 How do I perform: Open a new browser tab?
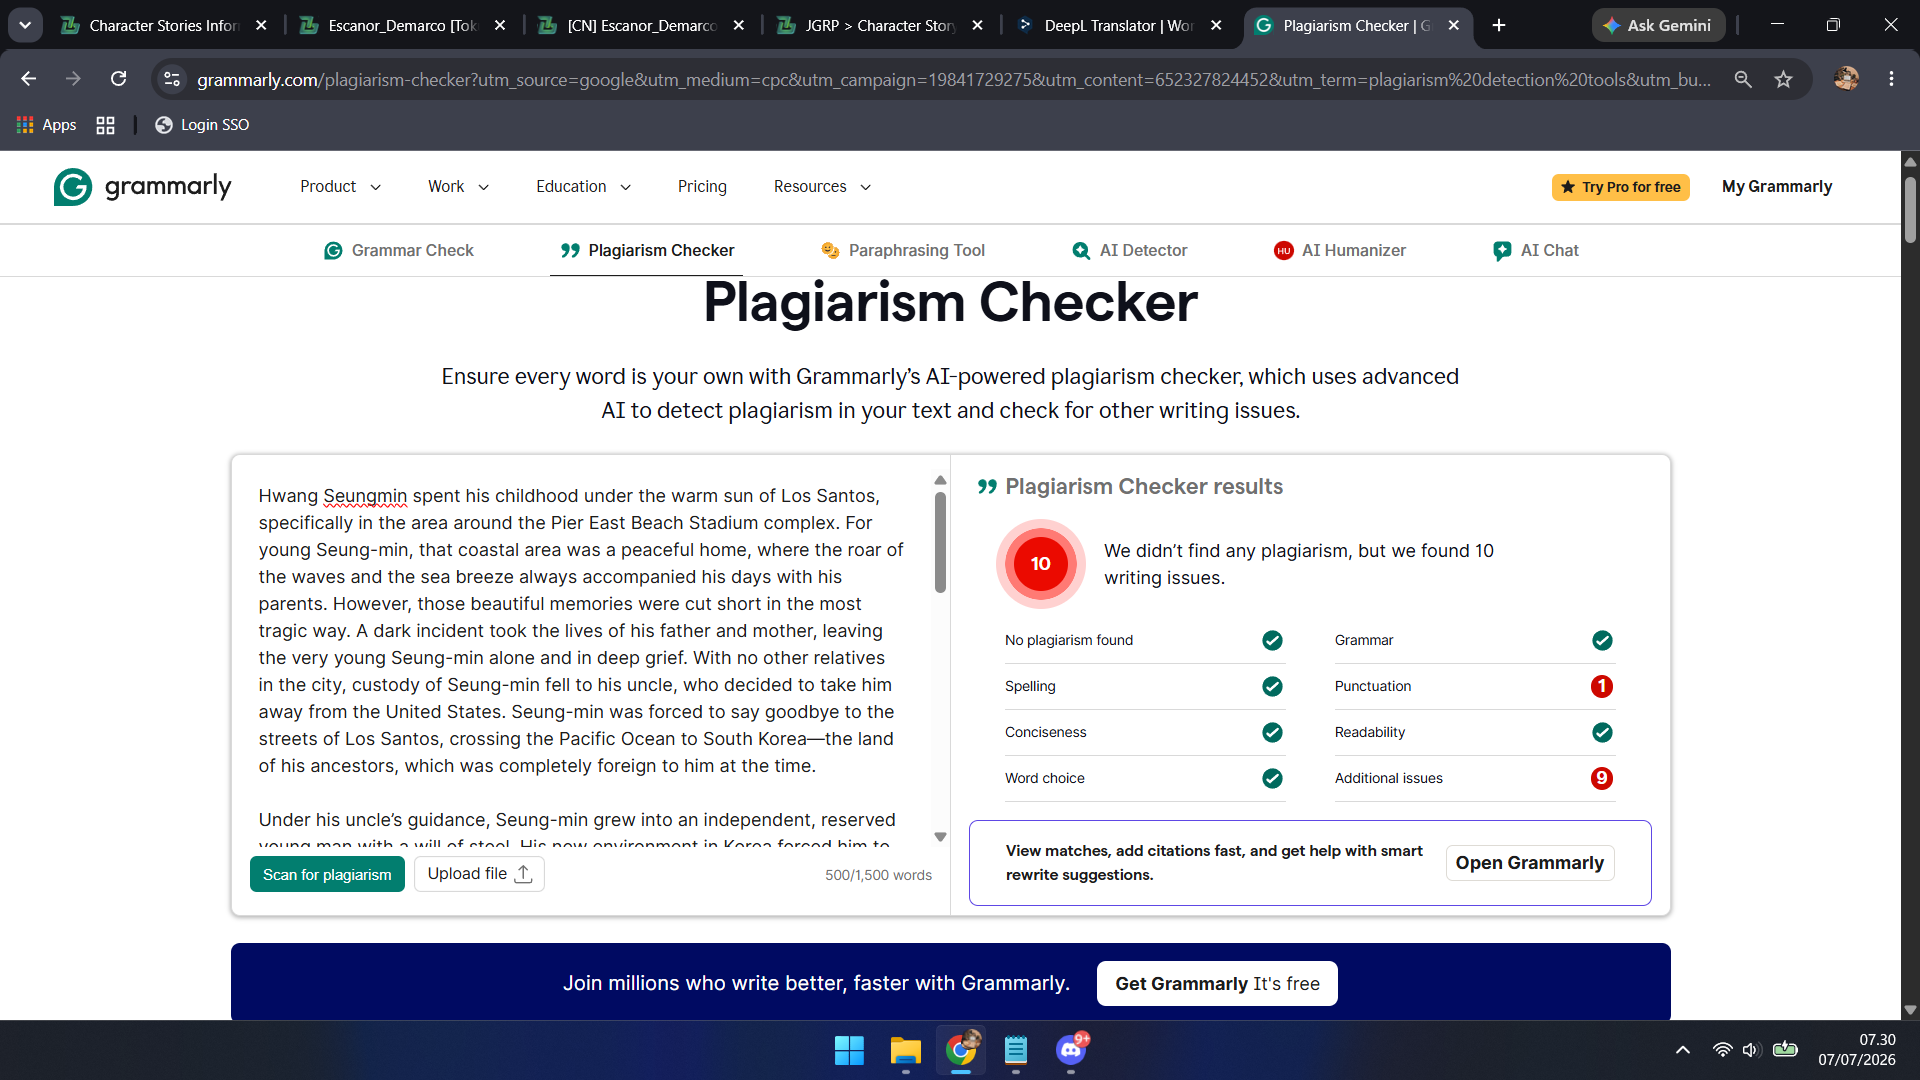click(x=1498, y=25)
